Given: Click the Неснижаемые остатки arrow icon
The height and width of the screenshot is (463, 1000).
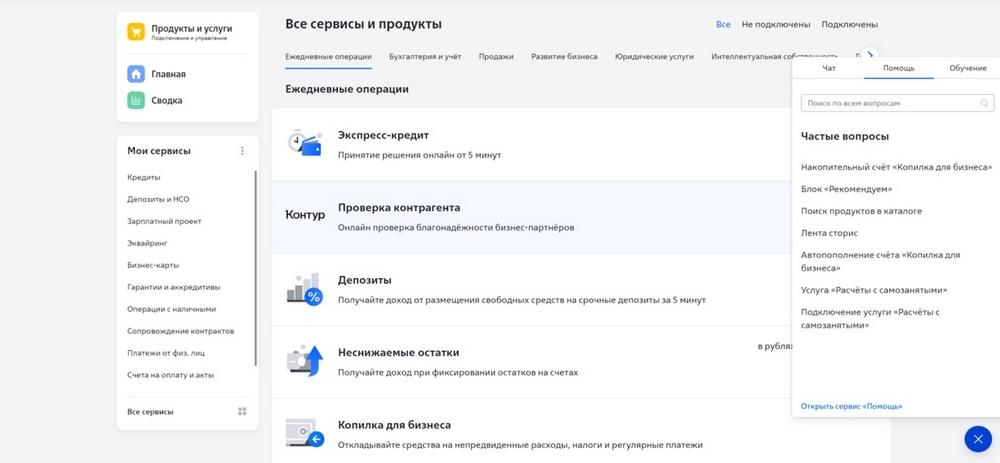Looking at the screenshot, I should pos(305,361).
